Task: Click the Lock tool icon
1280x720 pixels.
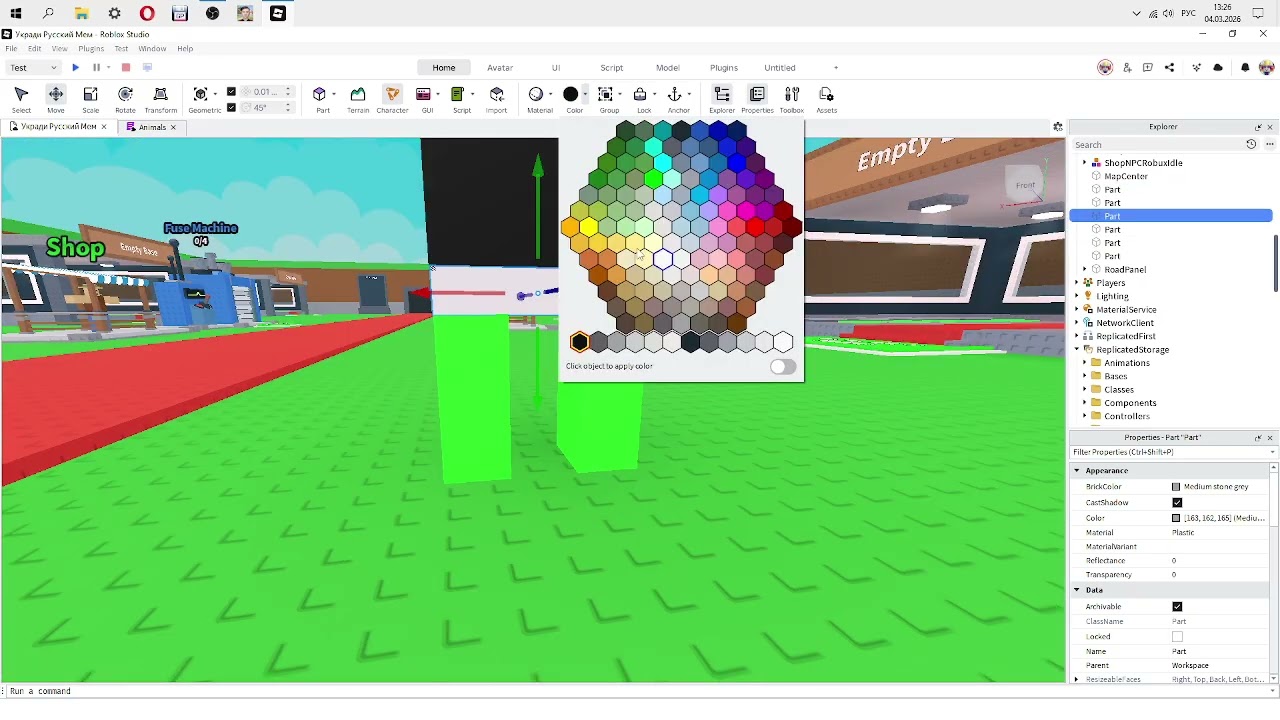Action: coord(640,94)
